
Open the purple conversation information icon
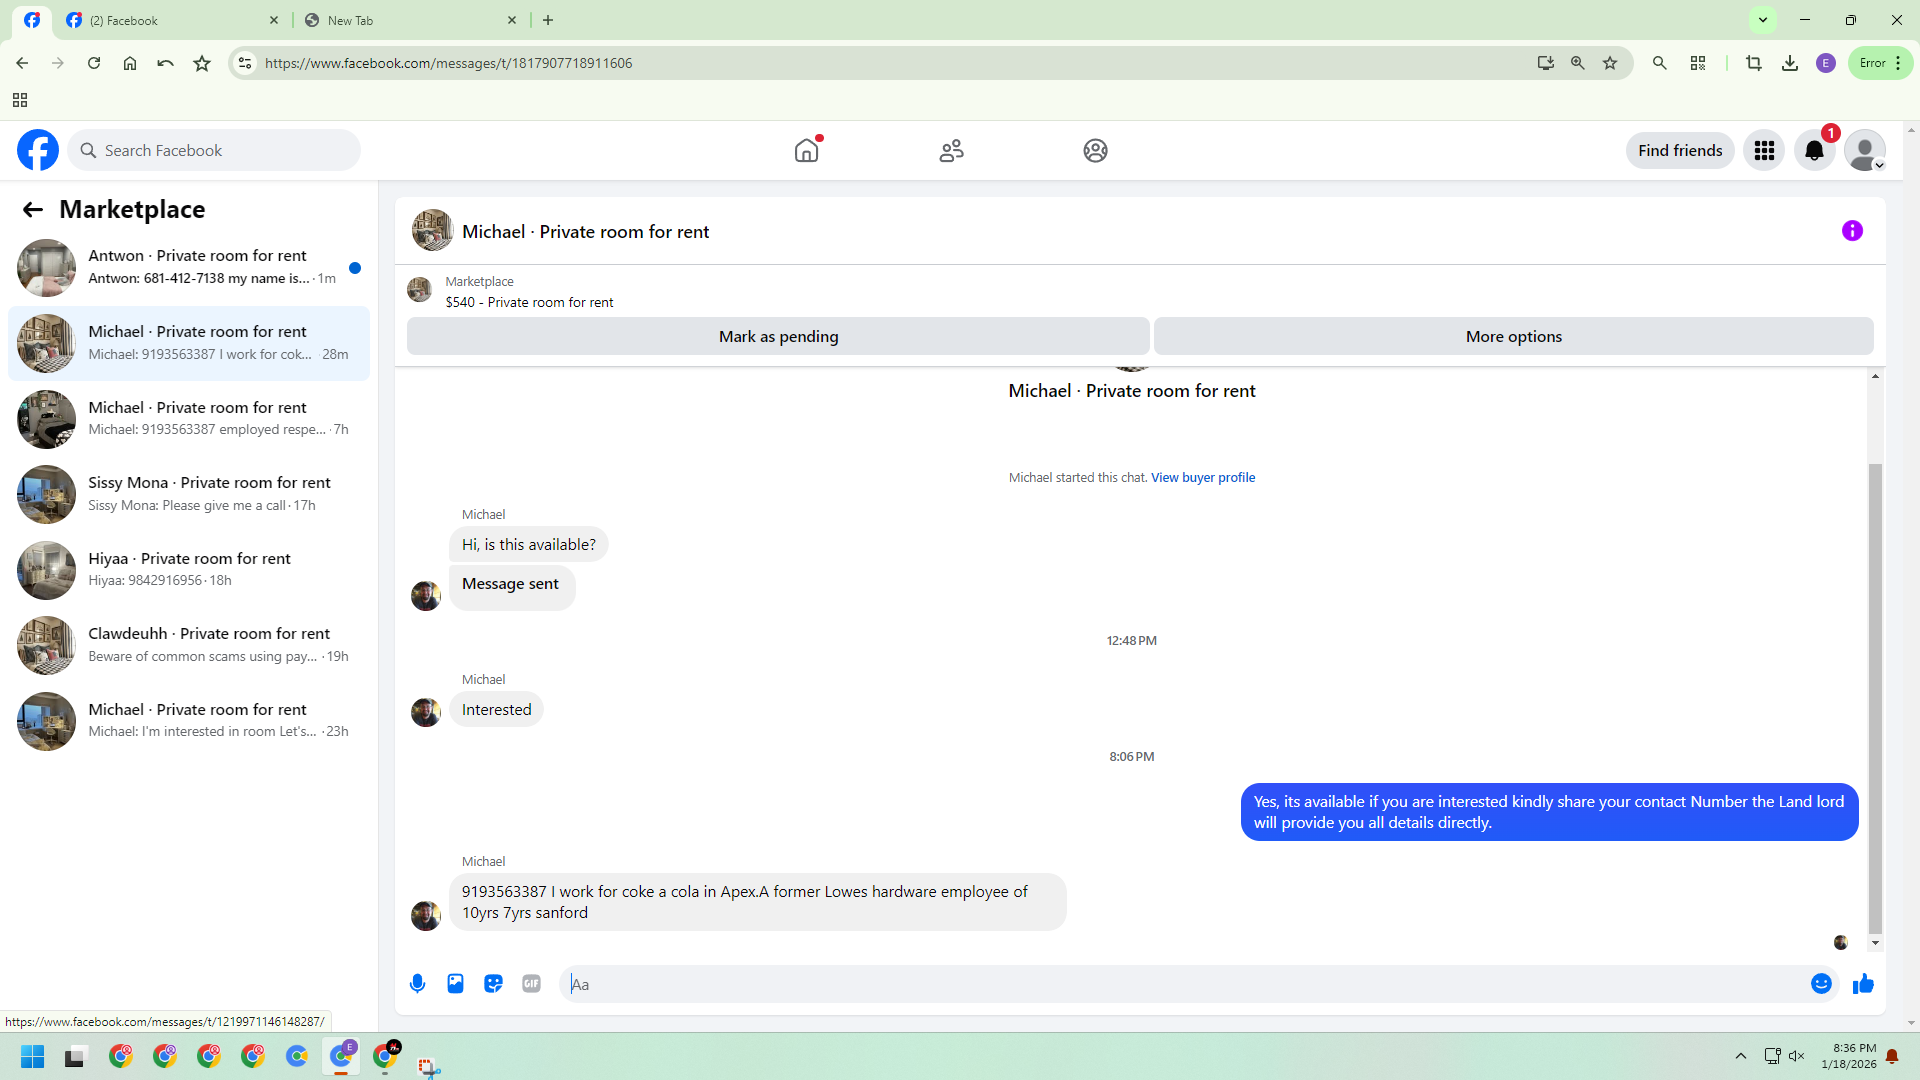pos(1852,231)
